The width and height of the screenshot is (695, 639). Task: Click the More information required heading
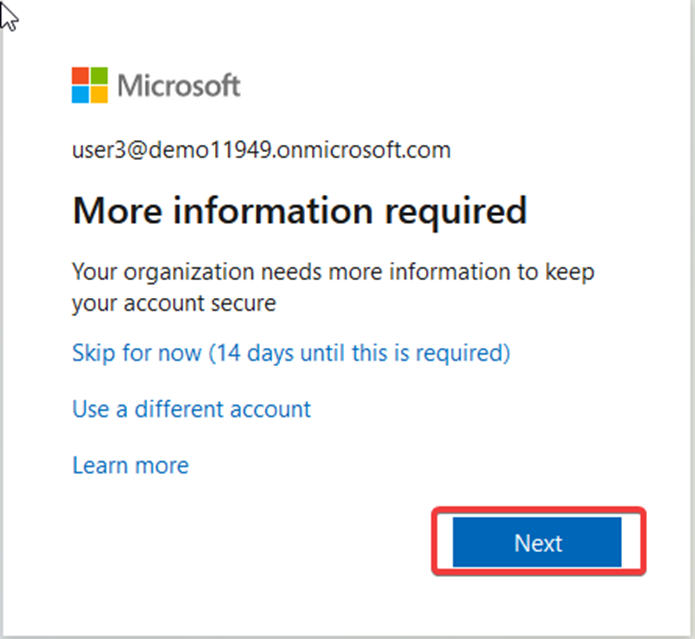tap(300, 211)
